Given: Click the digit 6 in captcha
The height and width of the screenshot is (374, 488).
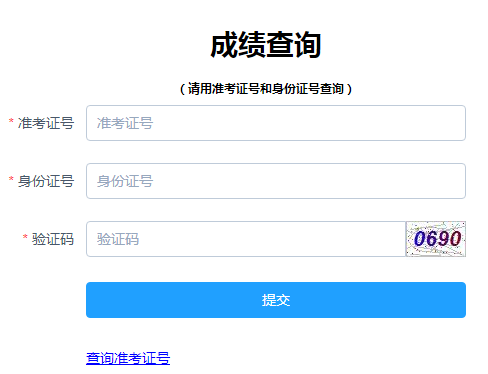Looking at the screenshot, I should tap(432, 239).
